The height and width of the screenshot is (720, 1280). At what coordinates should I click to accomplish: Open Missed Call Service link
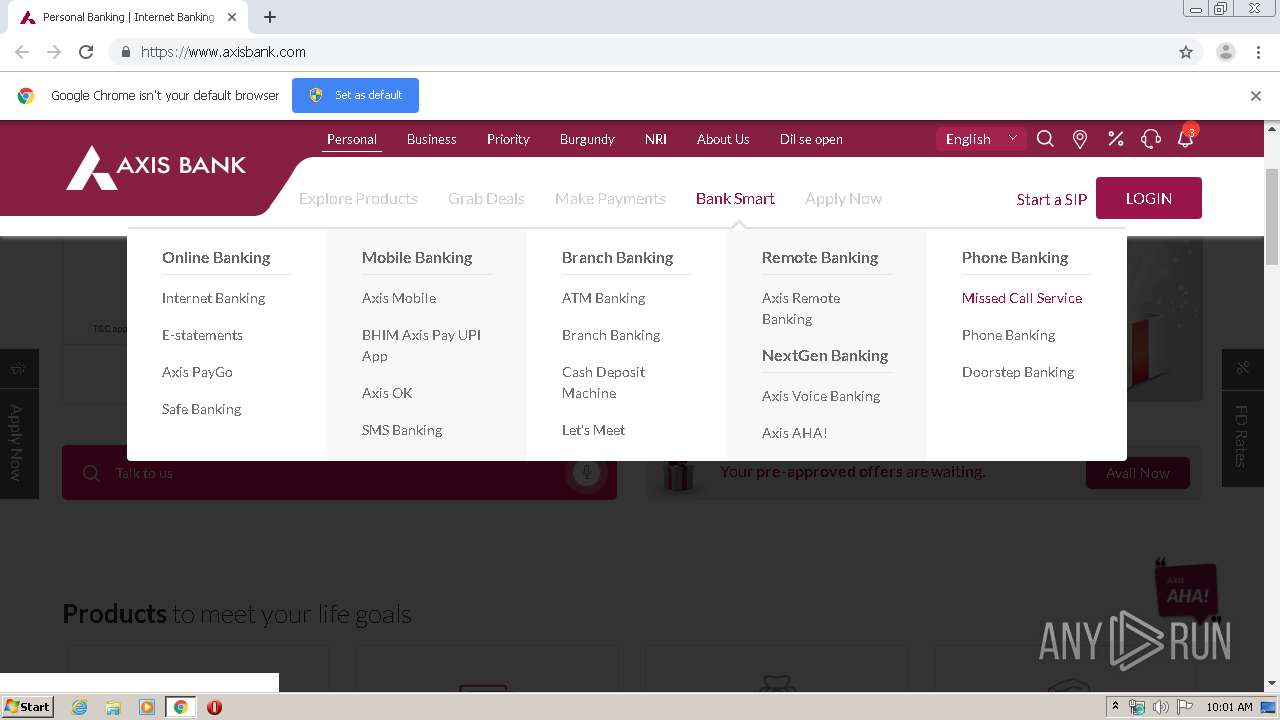coord(1022,298)
